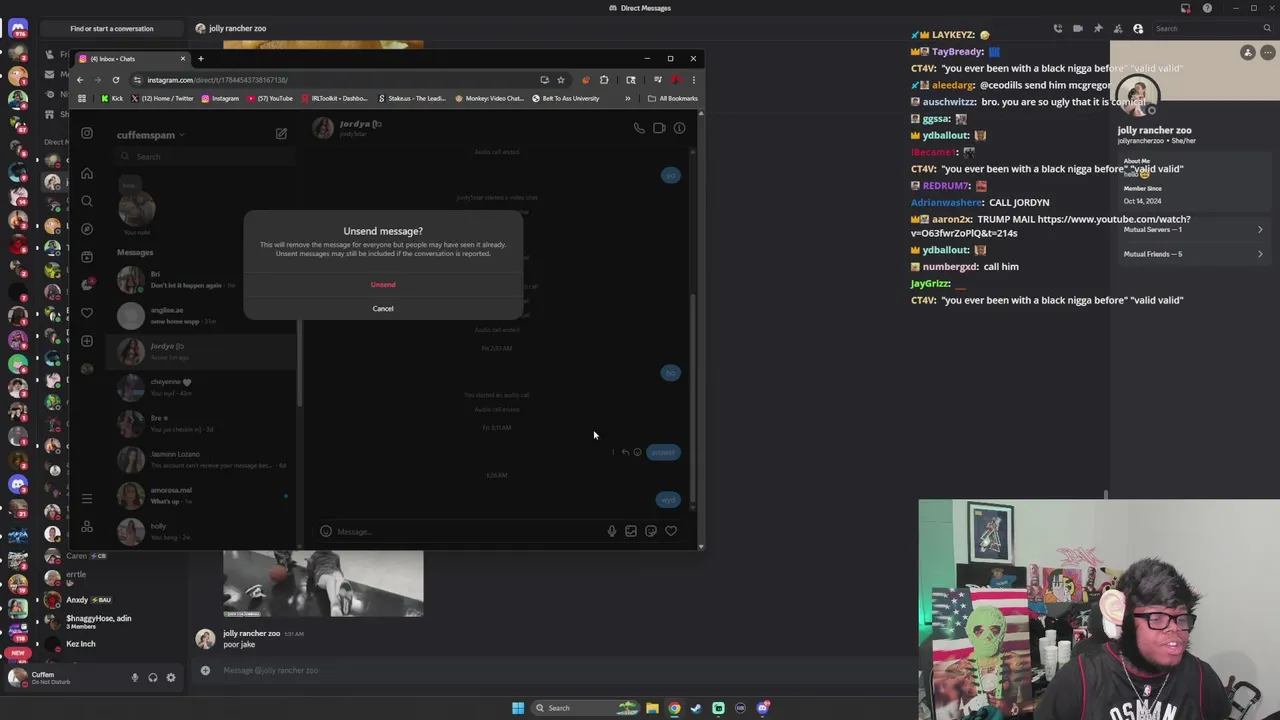Open the Home / Twitter bookmark
This screenshot has width=1280, height=720.
pos(162,99)
